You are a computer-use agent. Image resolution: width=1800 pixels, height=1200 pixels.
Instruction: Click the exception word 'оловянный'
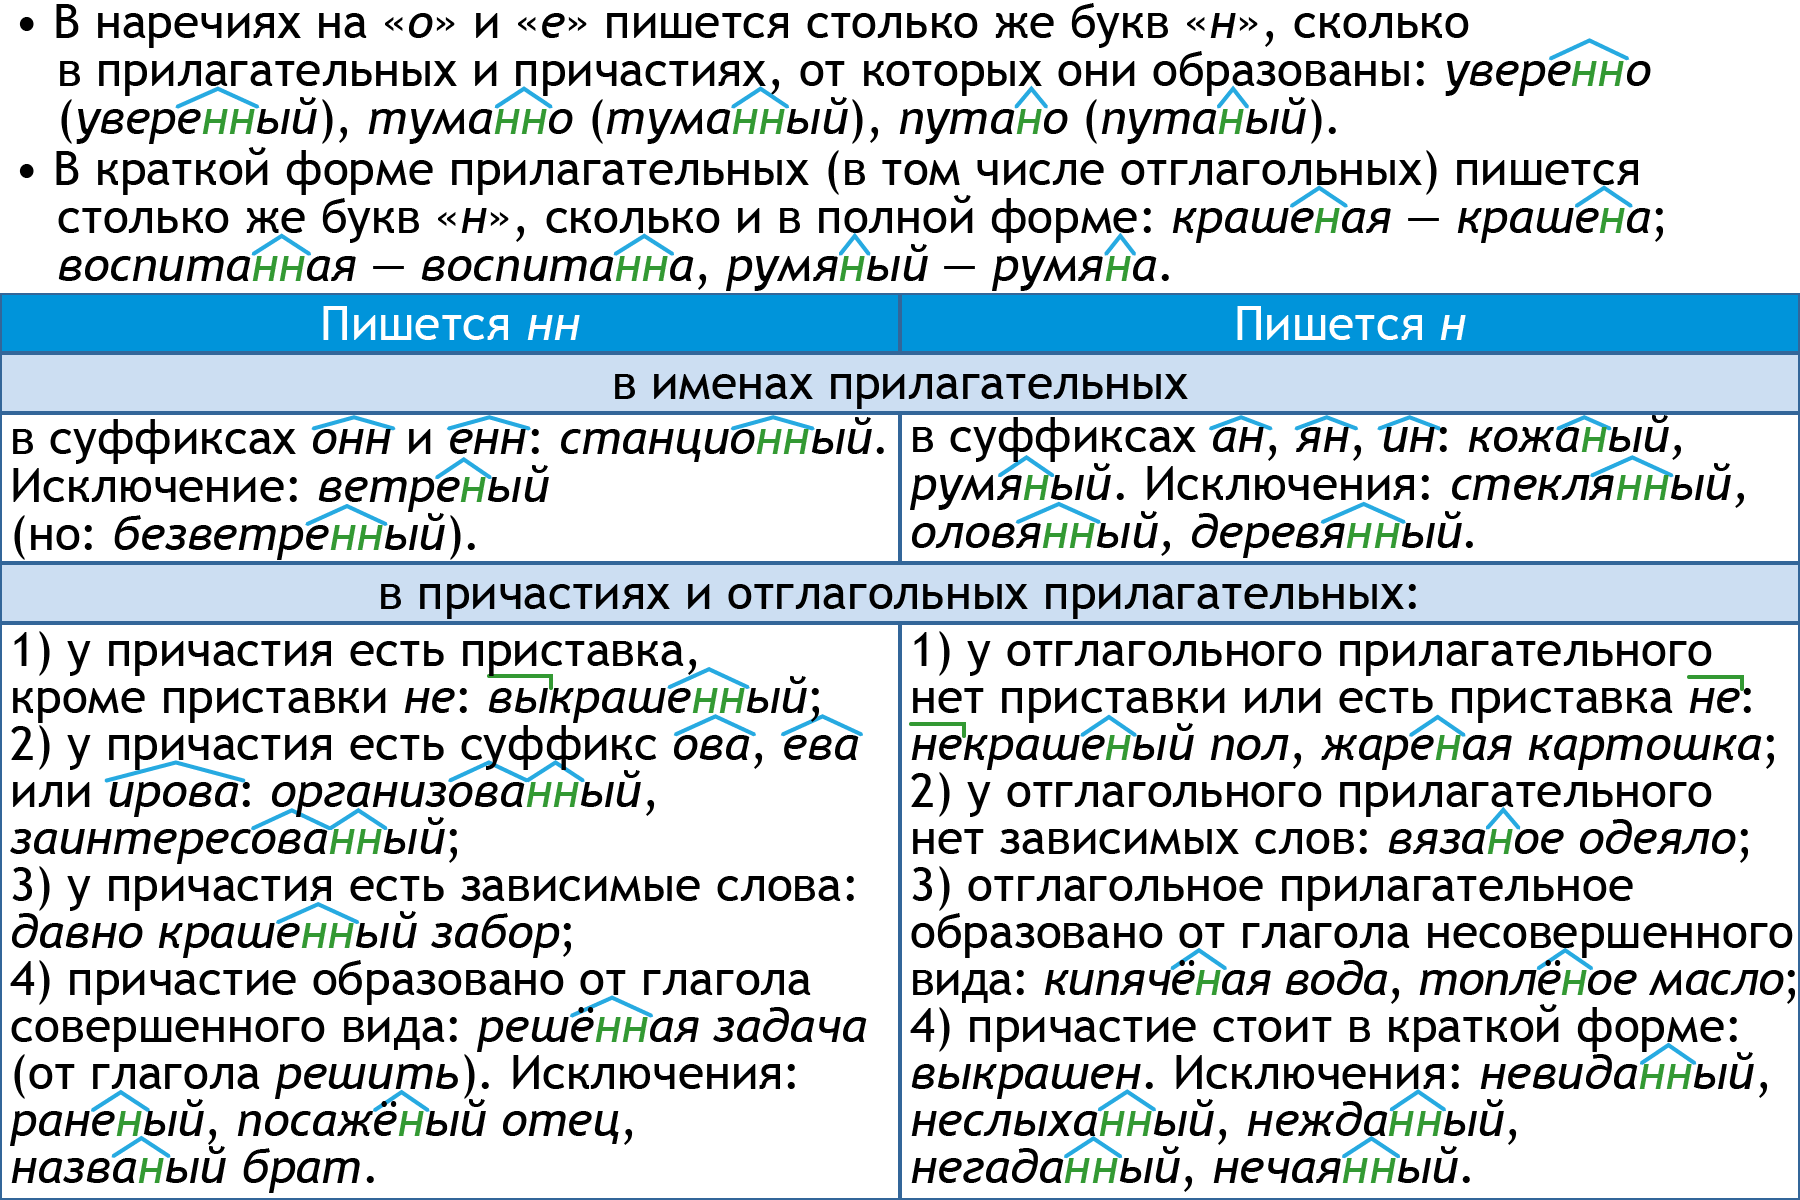point(1034,533)
